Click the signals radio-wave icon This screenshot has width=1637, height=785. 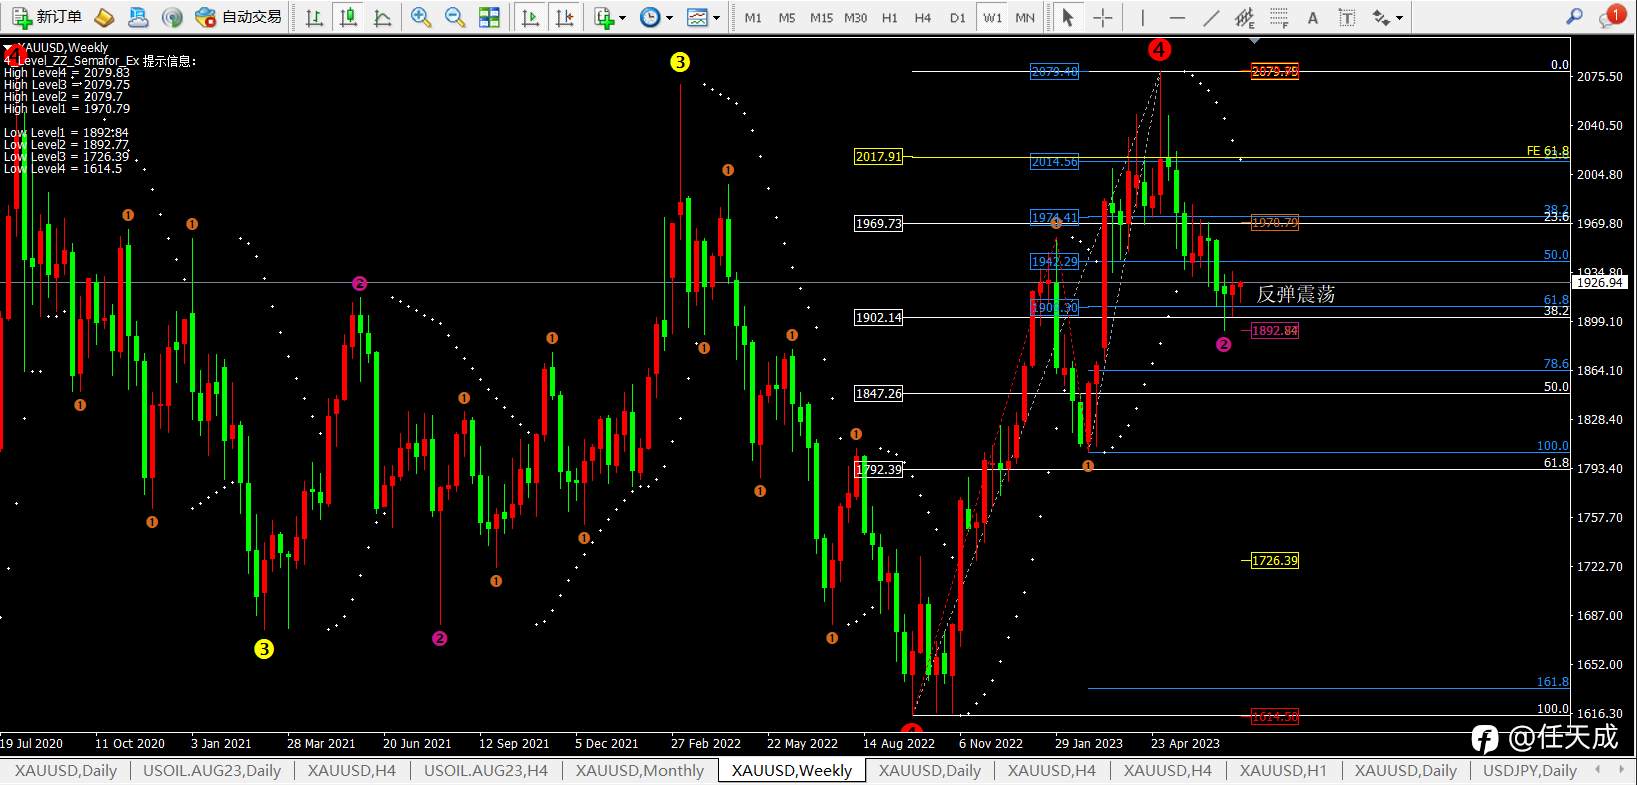coord(172,17)
